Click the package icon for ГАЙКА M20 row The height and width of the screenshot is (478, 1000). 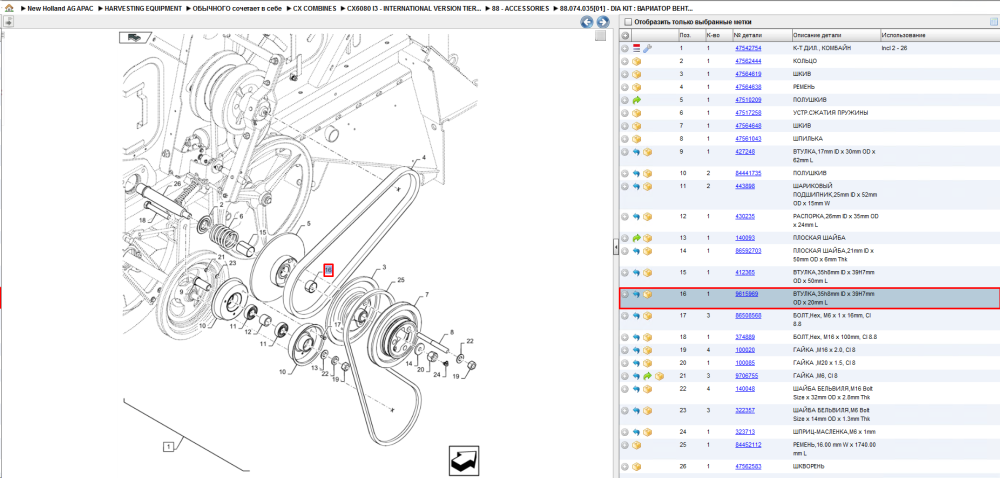click(647, 363)
